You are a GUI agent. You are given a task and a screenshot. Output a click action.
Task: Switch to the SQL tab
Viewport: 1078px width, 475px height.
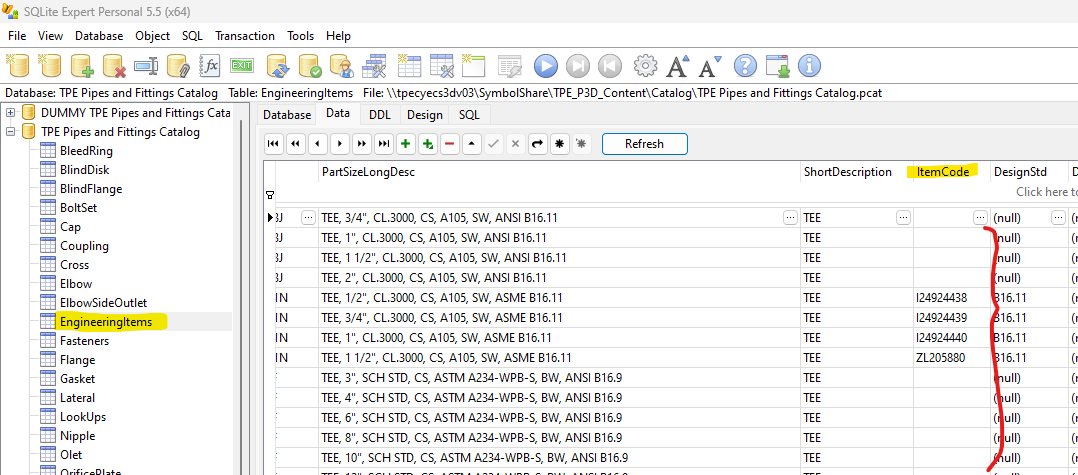tap(470, 115)
